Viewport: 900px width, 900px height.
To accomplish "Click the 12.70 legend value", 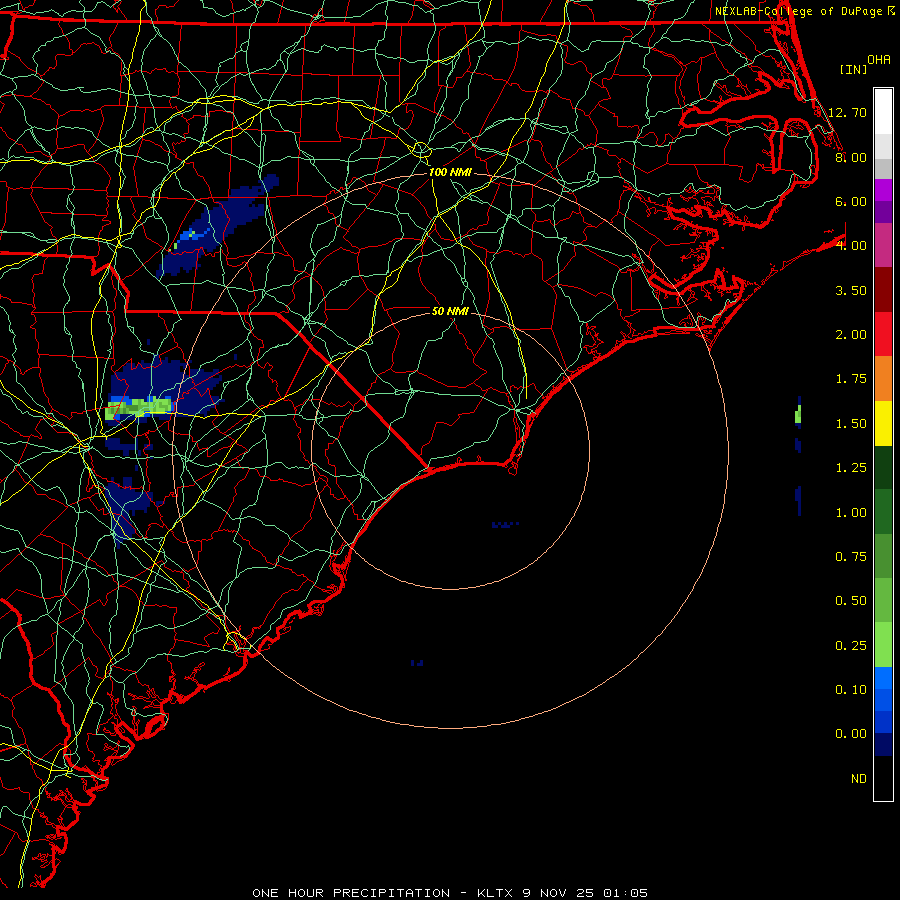I will click(847, 112).
